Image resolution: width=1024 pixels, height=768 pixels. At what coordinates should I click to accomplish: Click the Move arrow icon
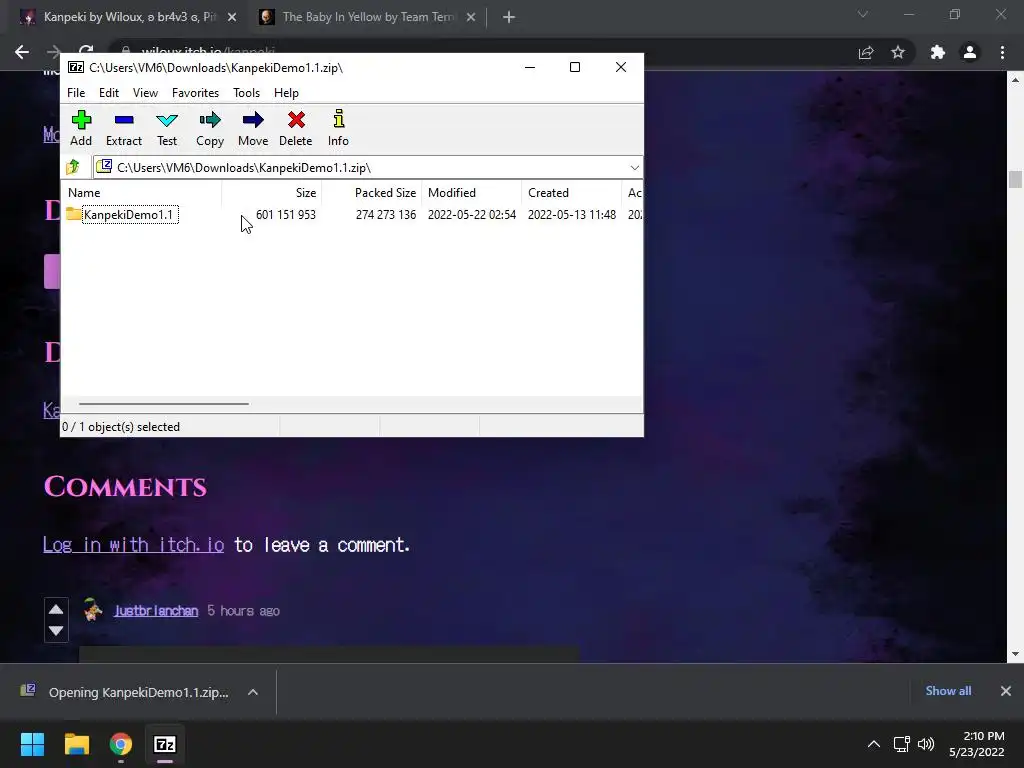253,120
